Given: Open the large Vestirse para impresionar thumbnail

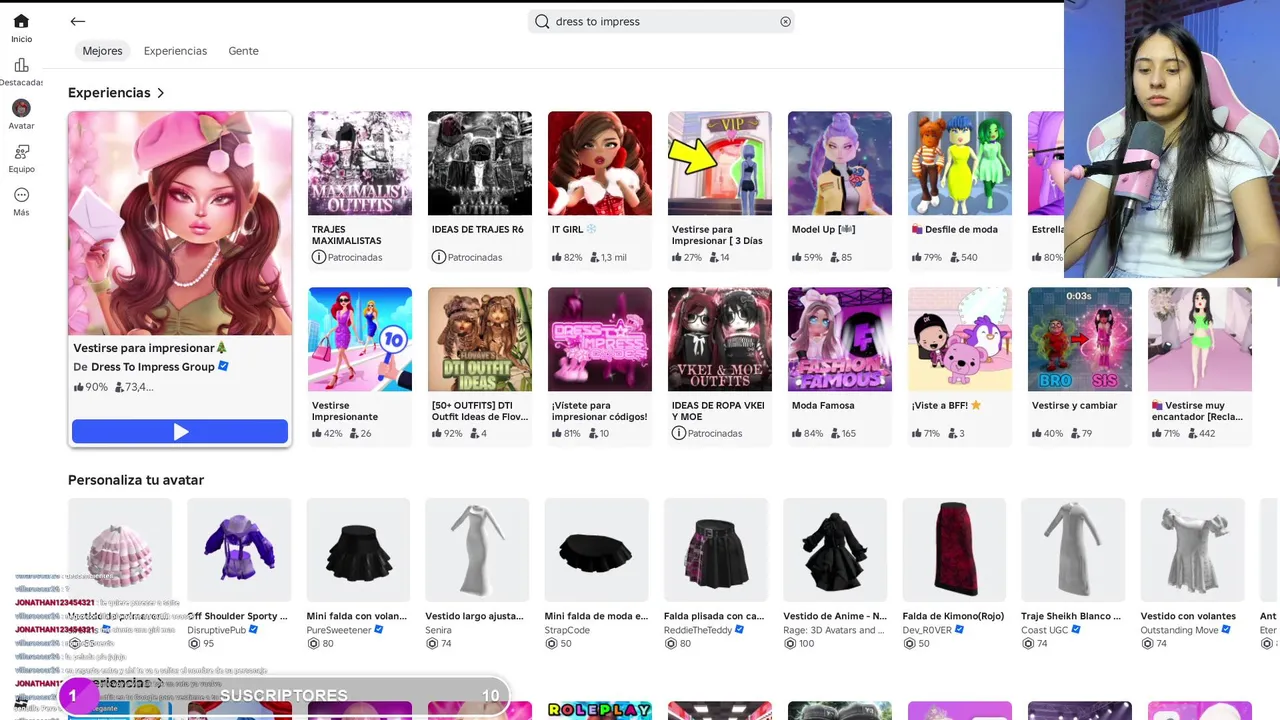Looking at the screenshot, I should coord(180,223).
